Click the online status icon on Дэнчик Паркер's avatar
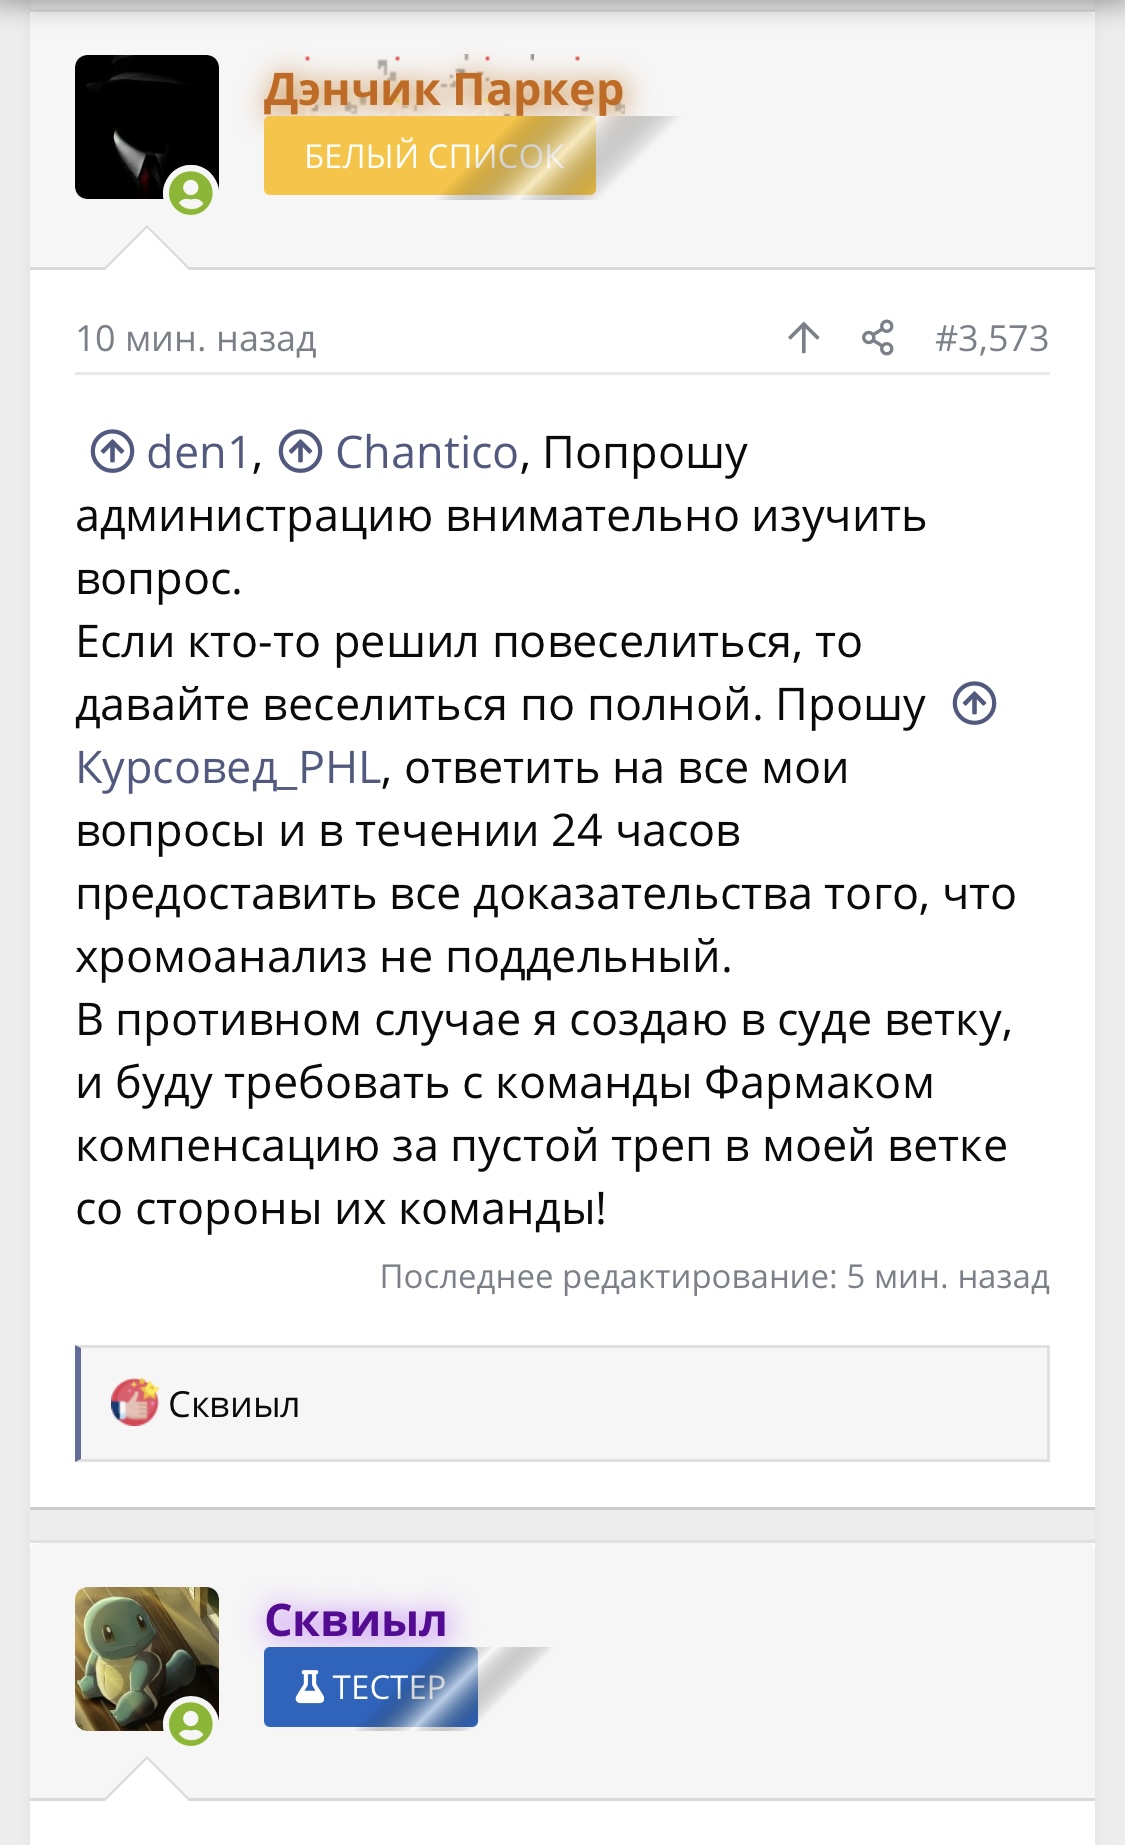 pyautogui.click(x=191, y=192)
